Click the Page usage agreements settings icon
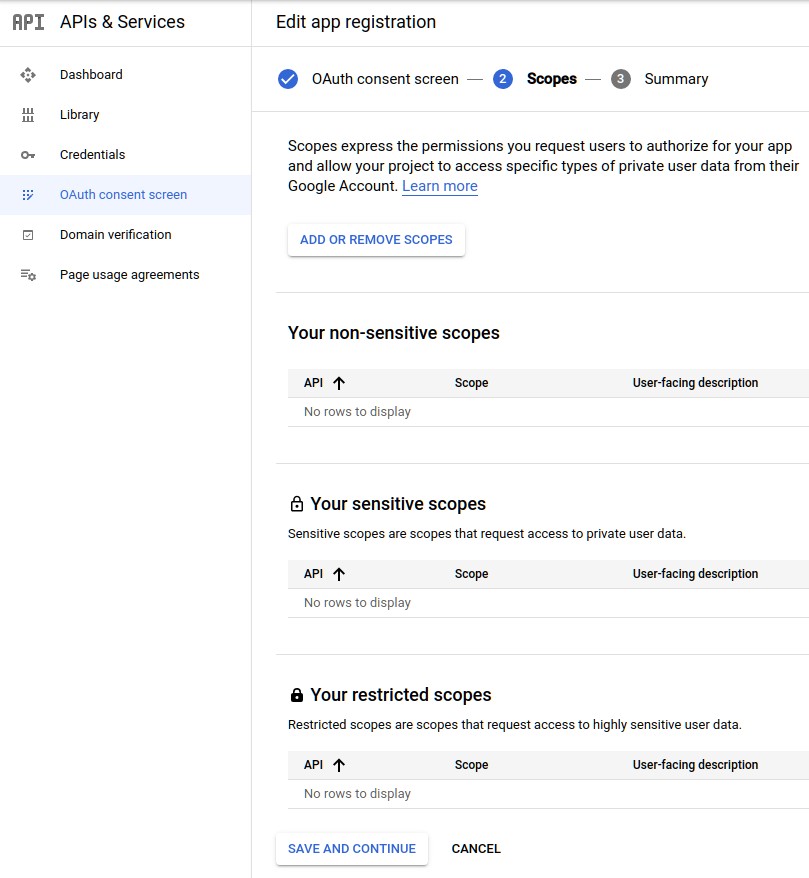809x878 pixels. tap(28, 275)
